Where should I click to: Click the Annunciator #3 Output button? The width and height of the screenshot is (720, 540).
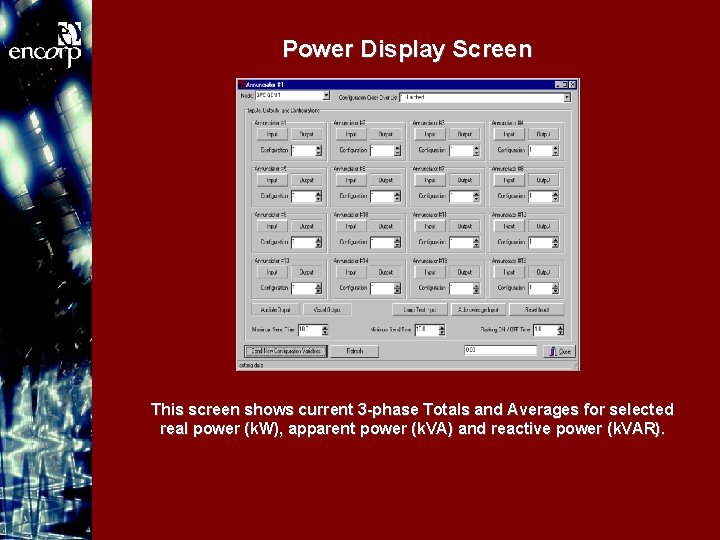(464, 134)
